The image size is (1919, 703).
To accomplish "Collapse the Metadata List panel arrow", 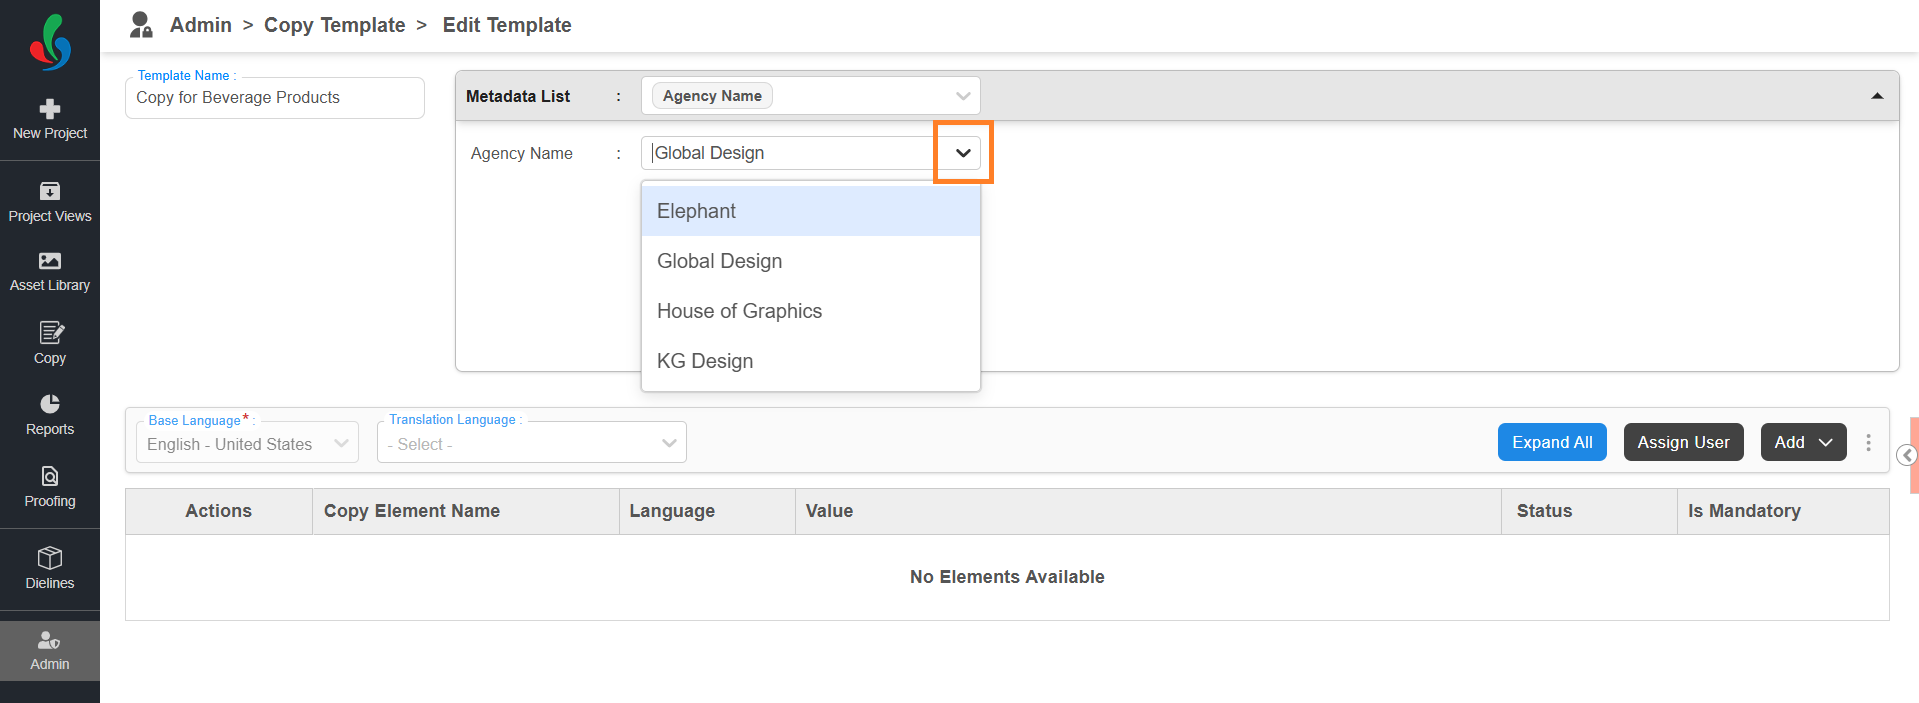I will 1877,96.
